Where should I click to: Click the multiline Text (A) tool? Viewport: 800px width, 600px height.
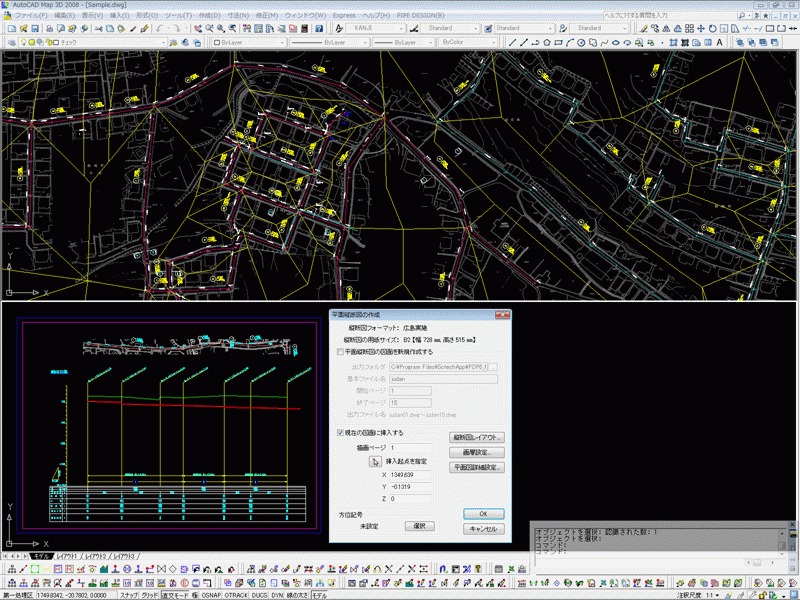pyautogui.click(x=719, y=43)
